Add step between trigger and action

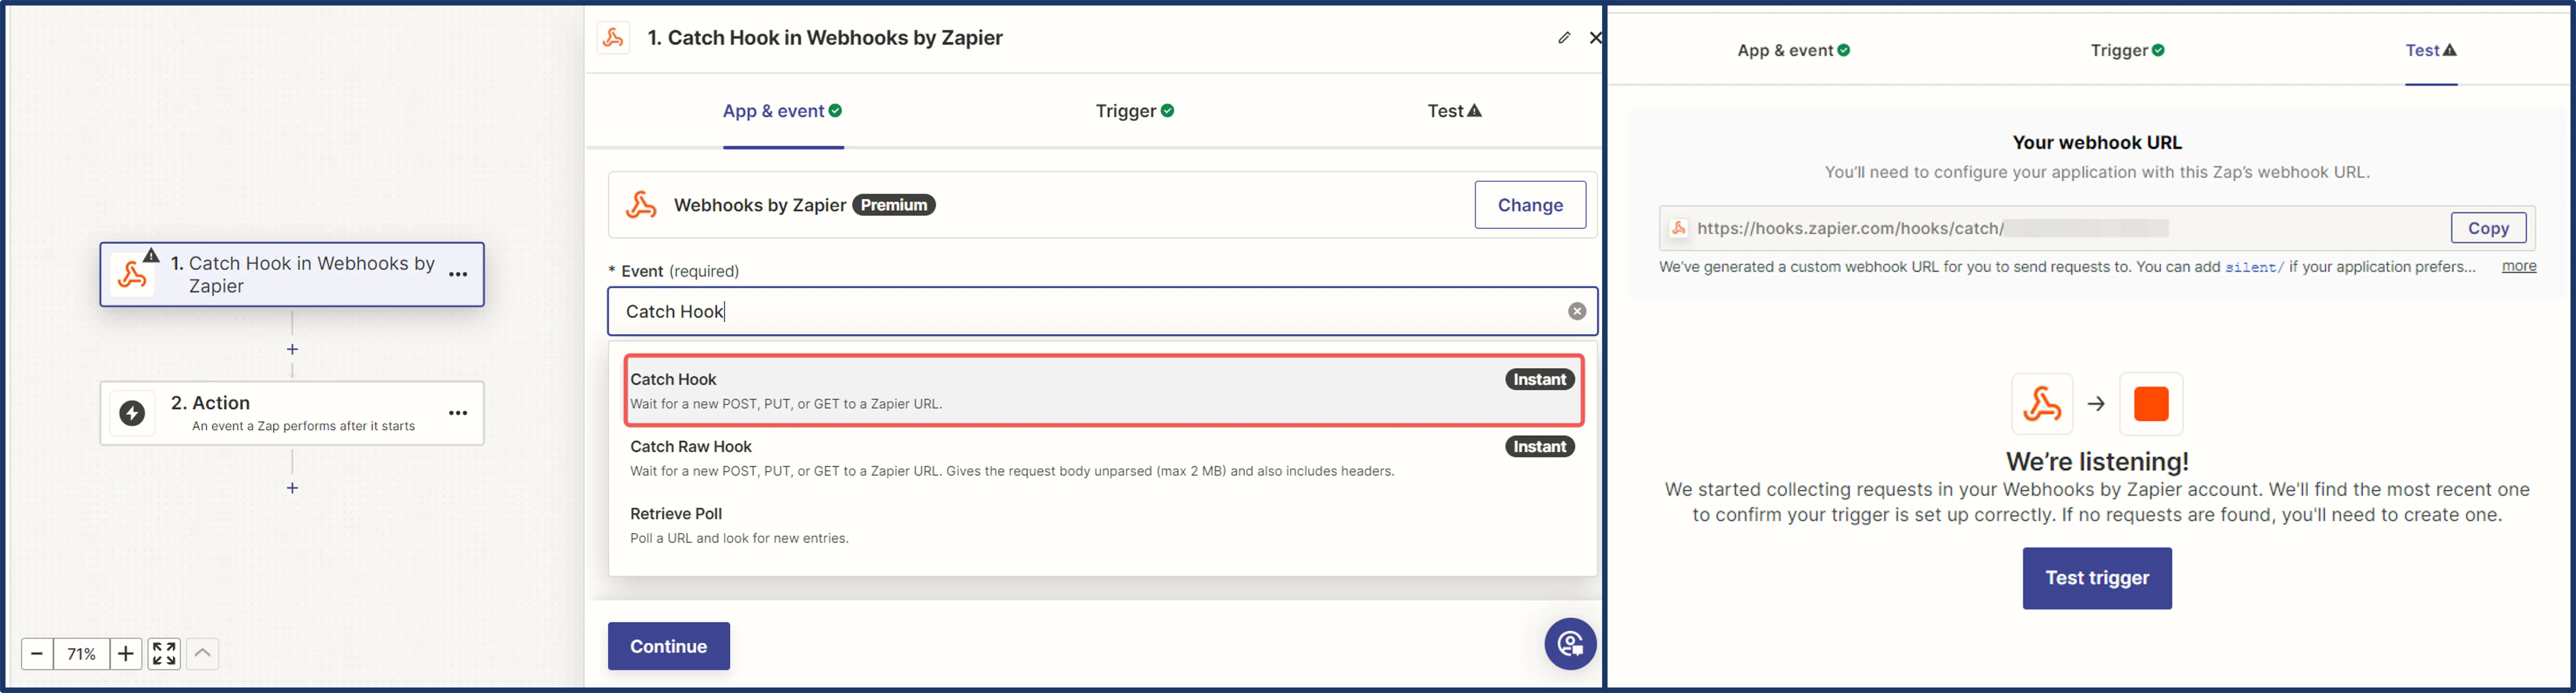[x=292, y=349]
